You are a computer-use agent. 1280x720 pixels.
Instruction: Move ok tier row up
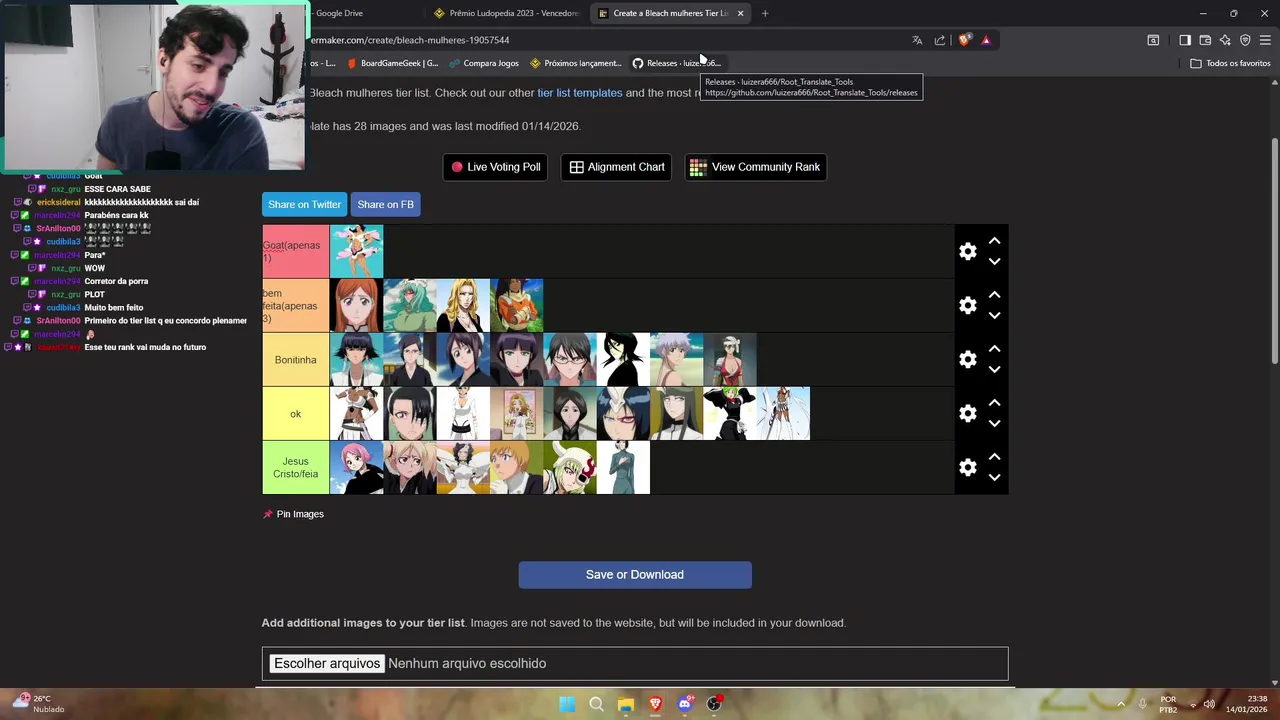coord(994,403)
